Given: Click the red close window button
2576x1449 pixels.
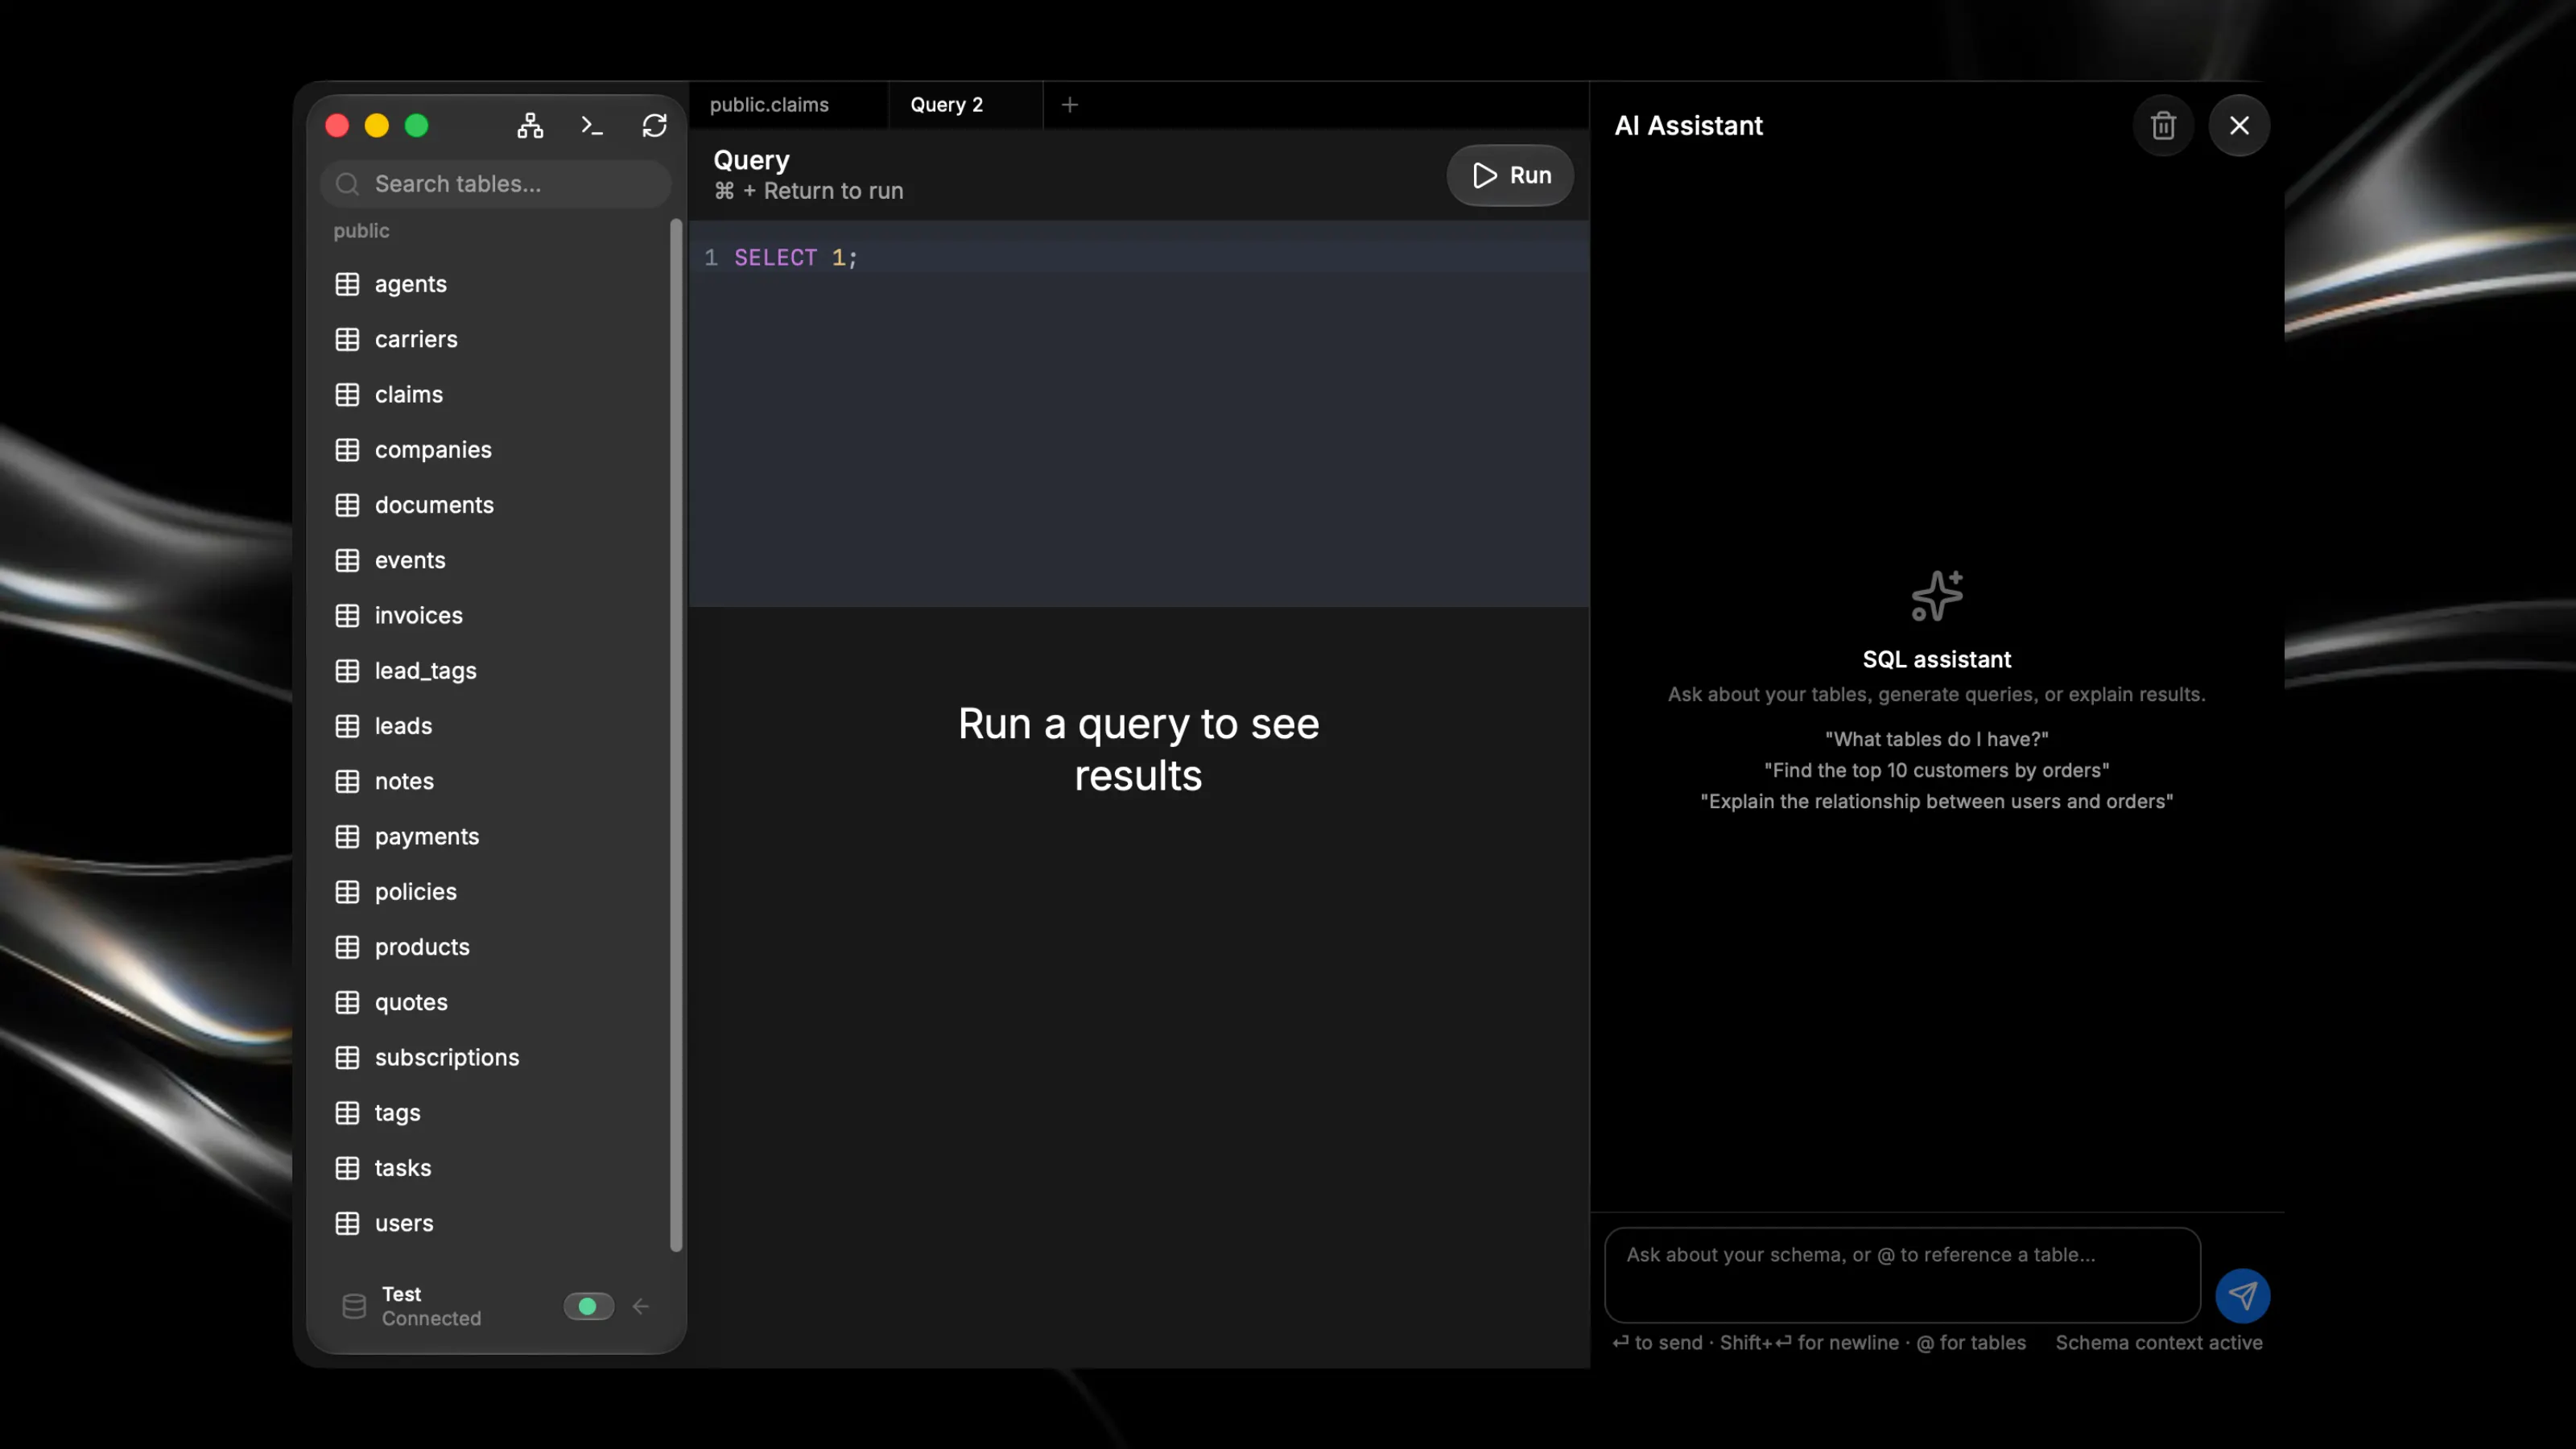Looking at the screenshot, I should (337, 125).
